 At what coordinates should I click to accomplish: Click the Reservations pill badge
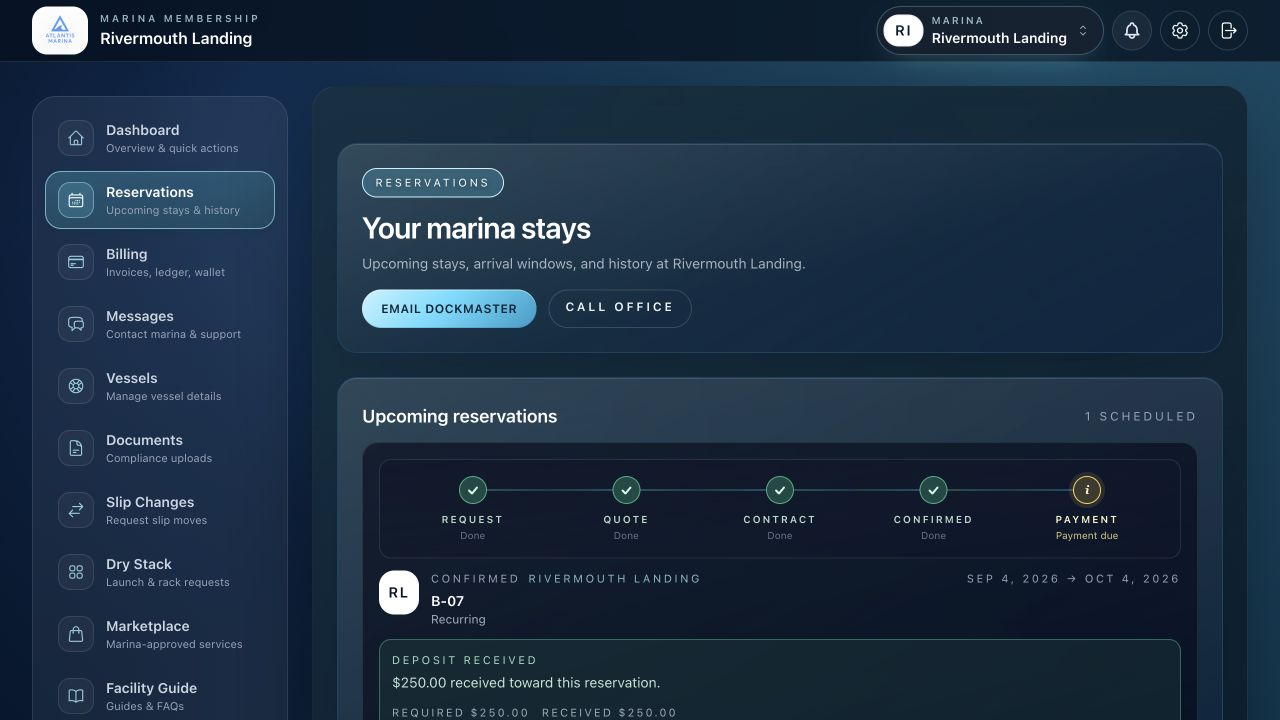point(433,183)
